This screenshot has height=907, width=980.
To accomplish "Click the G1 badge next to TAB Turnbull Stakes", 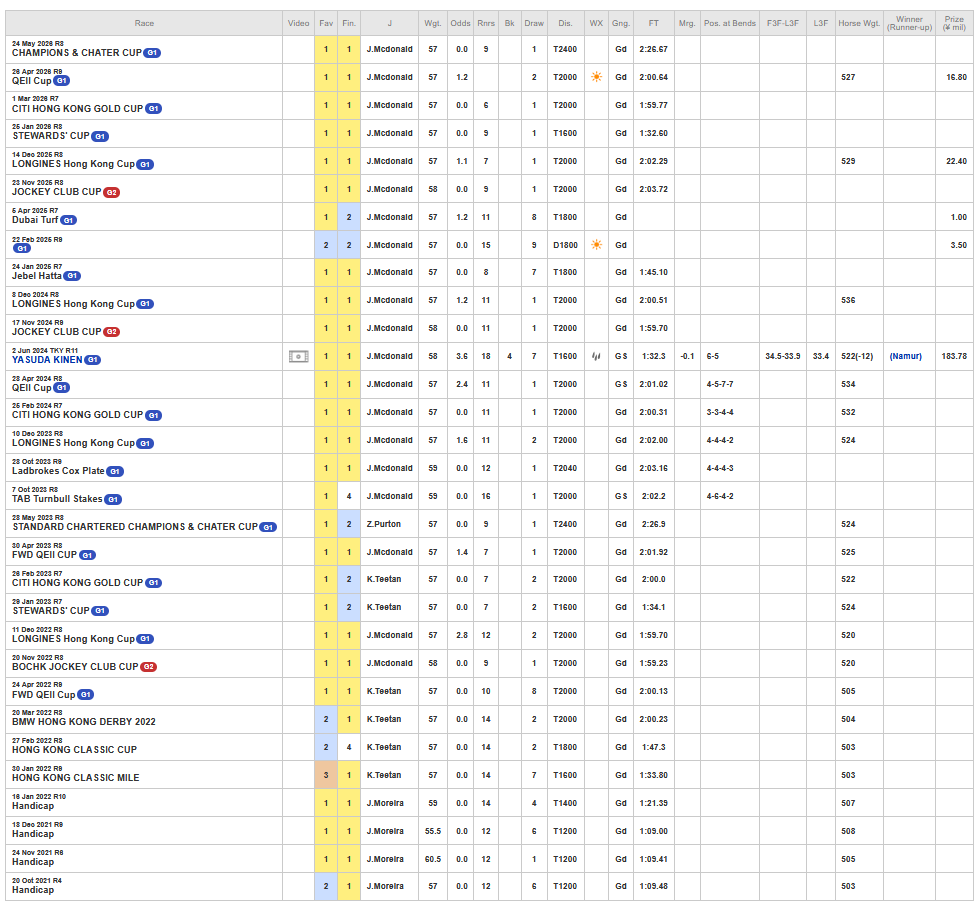I will (x=113, y=499).
